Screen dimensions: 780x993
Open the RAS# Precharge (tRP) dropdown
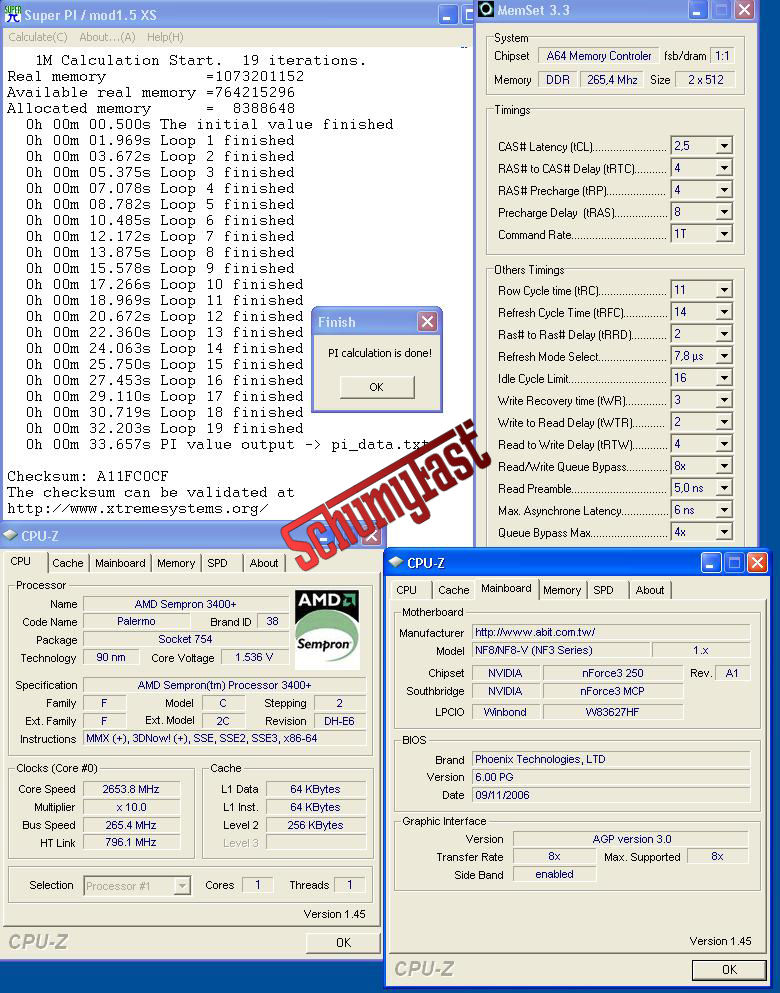click(724, 190)
